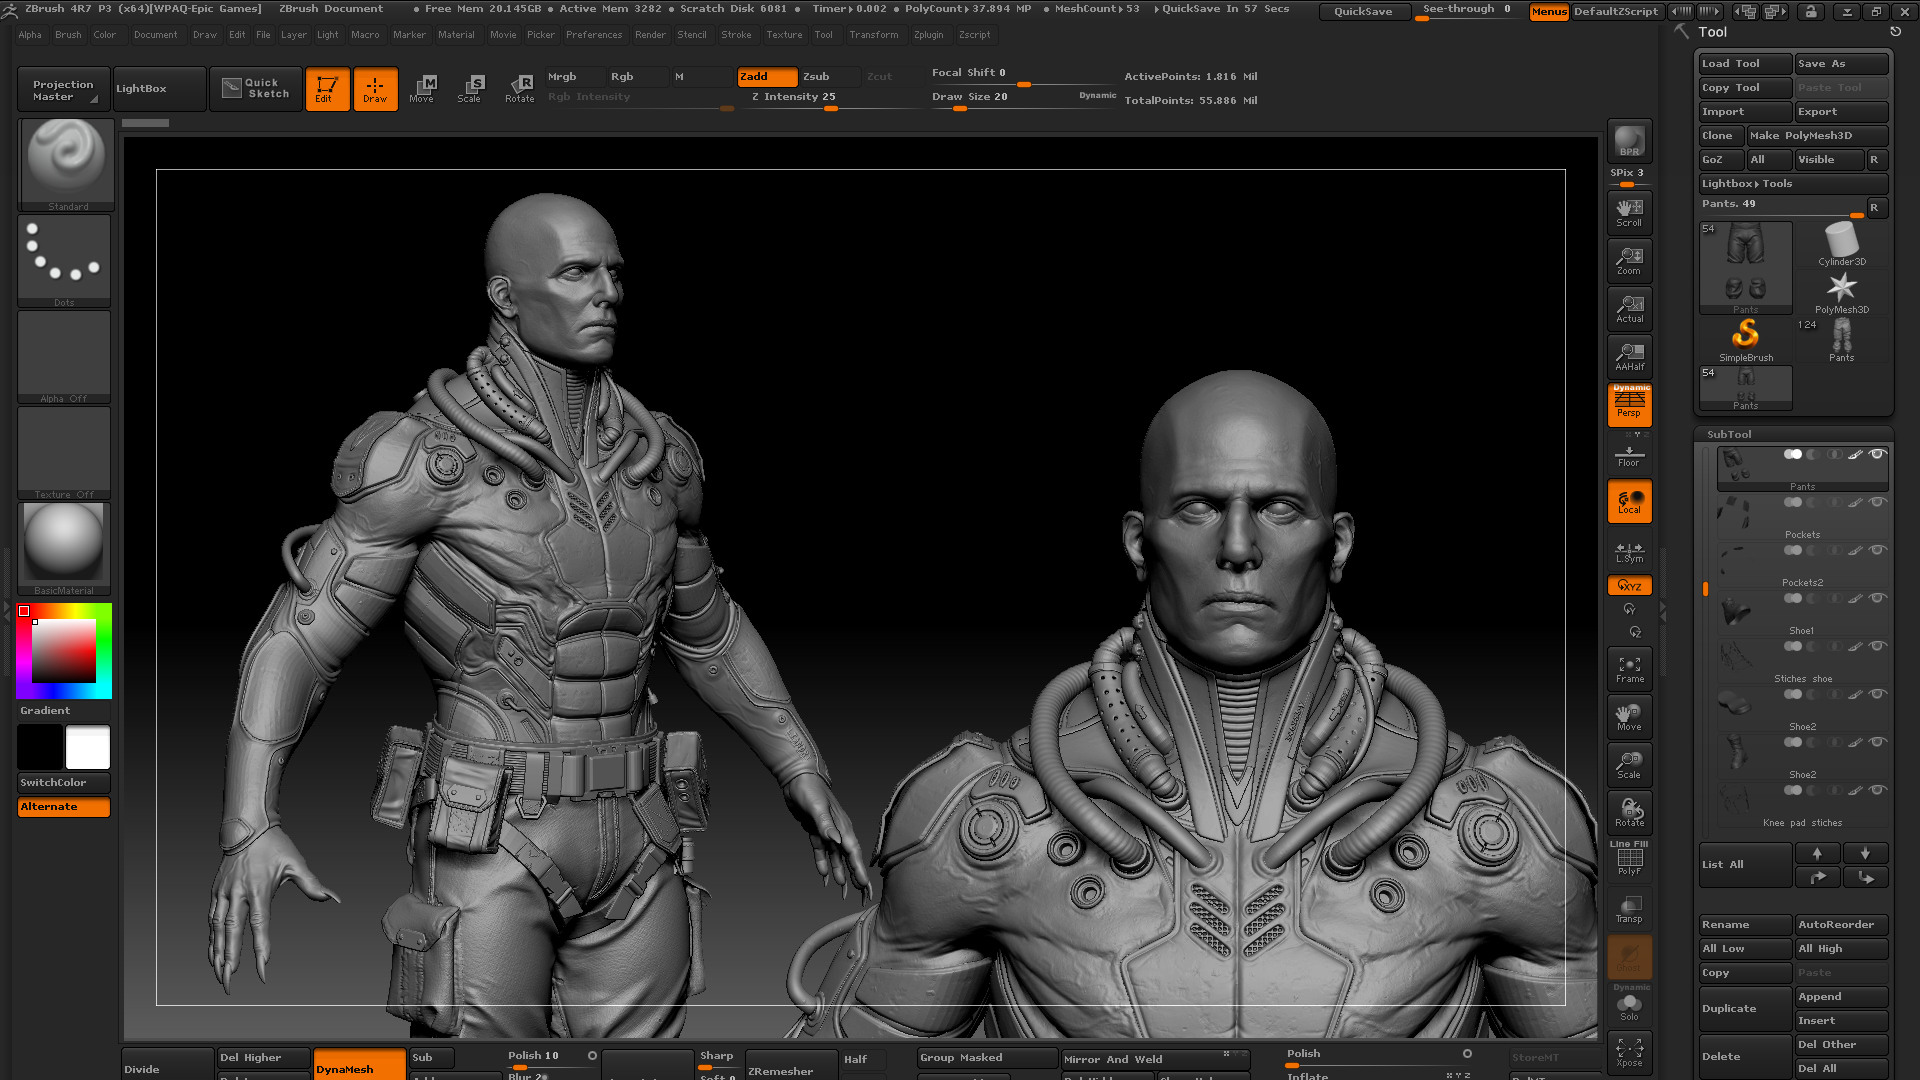Open the Stroke menu
Viewport: 1920px width, 1080px height.
pos(736,35)
